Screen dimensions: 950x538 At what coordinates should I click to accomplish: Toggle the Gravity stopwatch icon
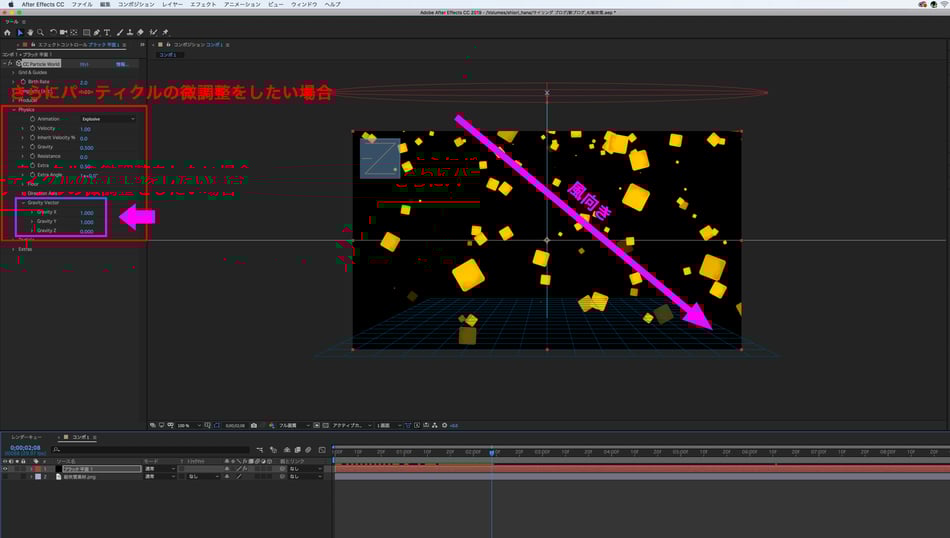(32, 147)
